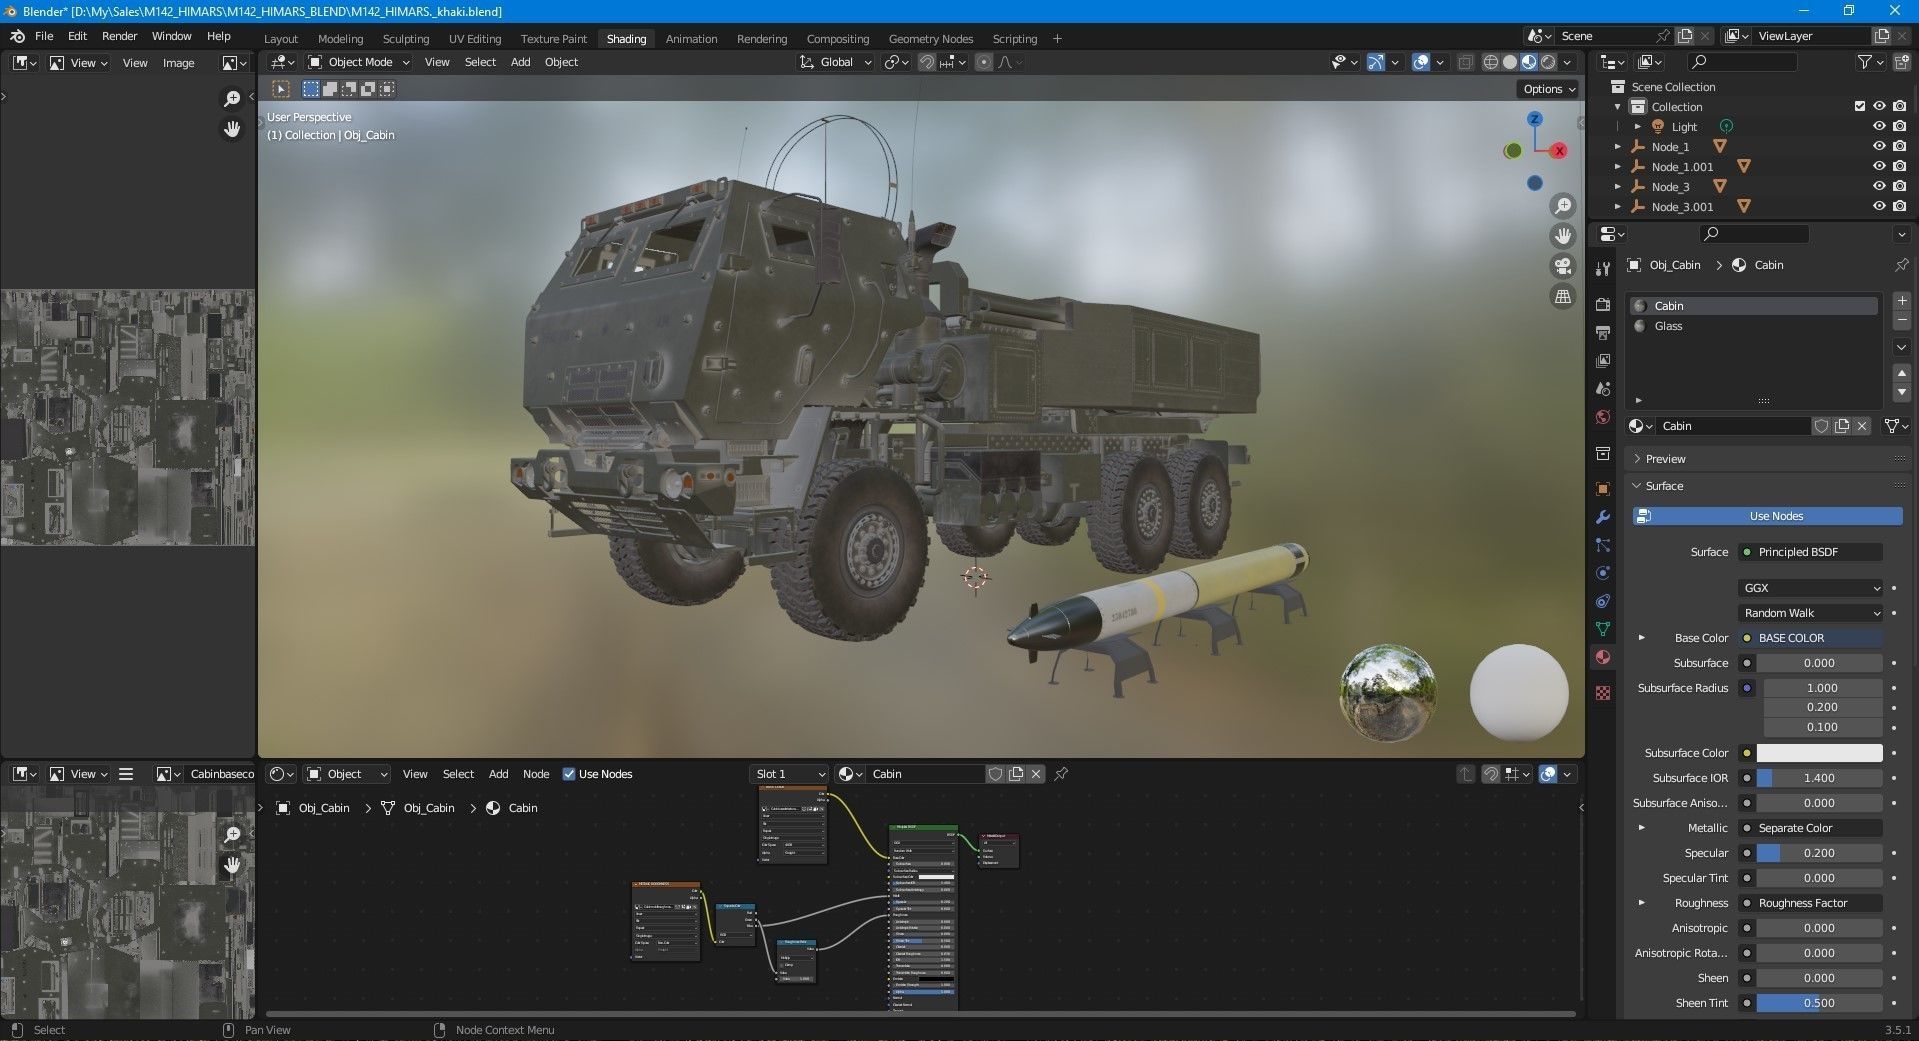Image resolution: width=1919 pixels, height=1041 pixels.
Task: Expand the Base Color property
Action: pyautogui.click(x=1641, y=638)
